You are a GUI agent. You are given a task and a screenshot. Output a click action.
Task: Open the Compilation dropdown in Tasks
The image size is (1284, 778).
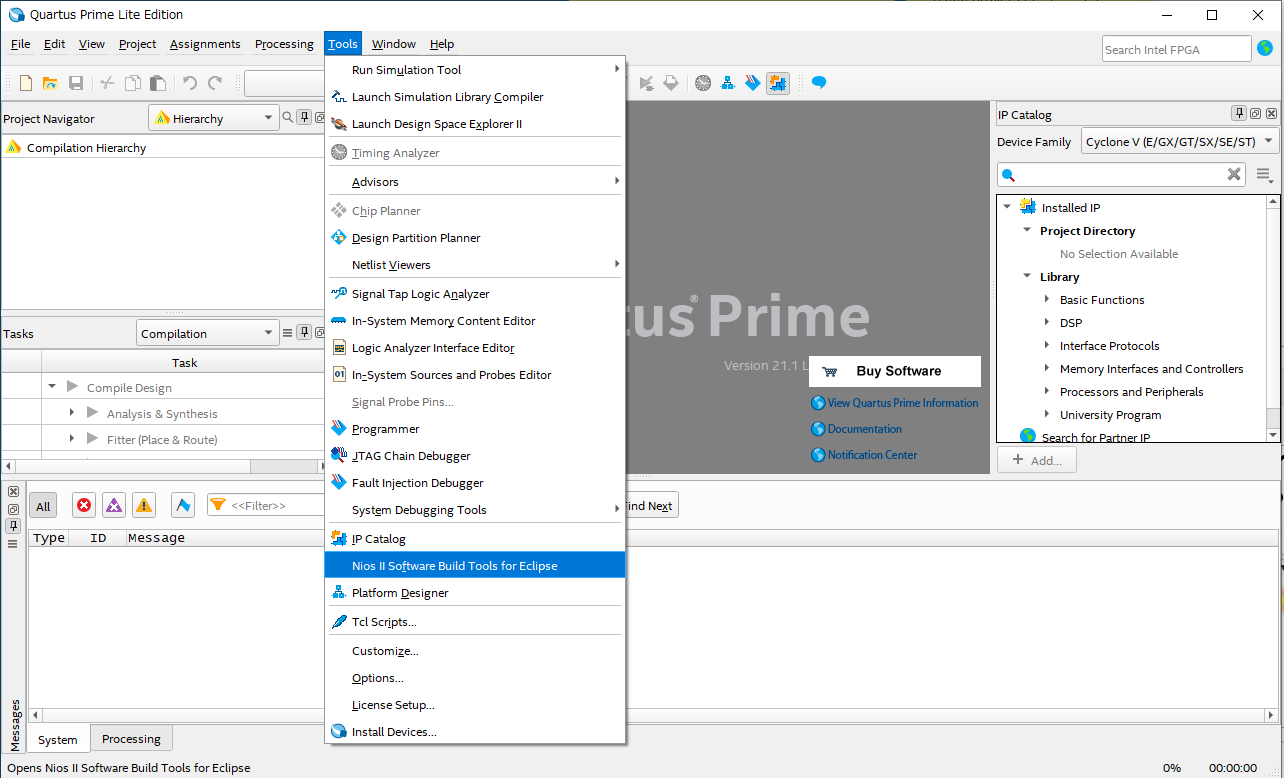tap(207, 333)
